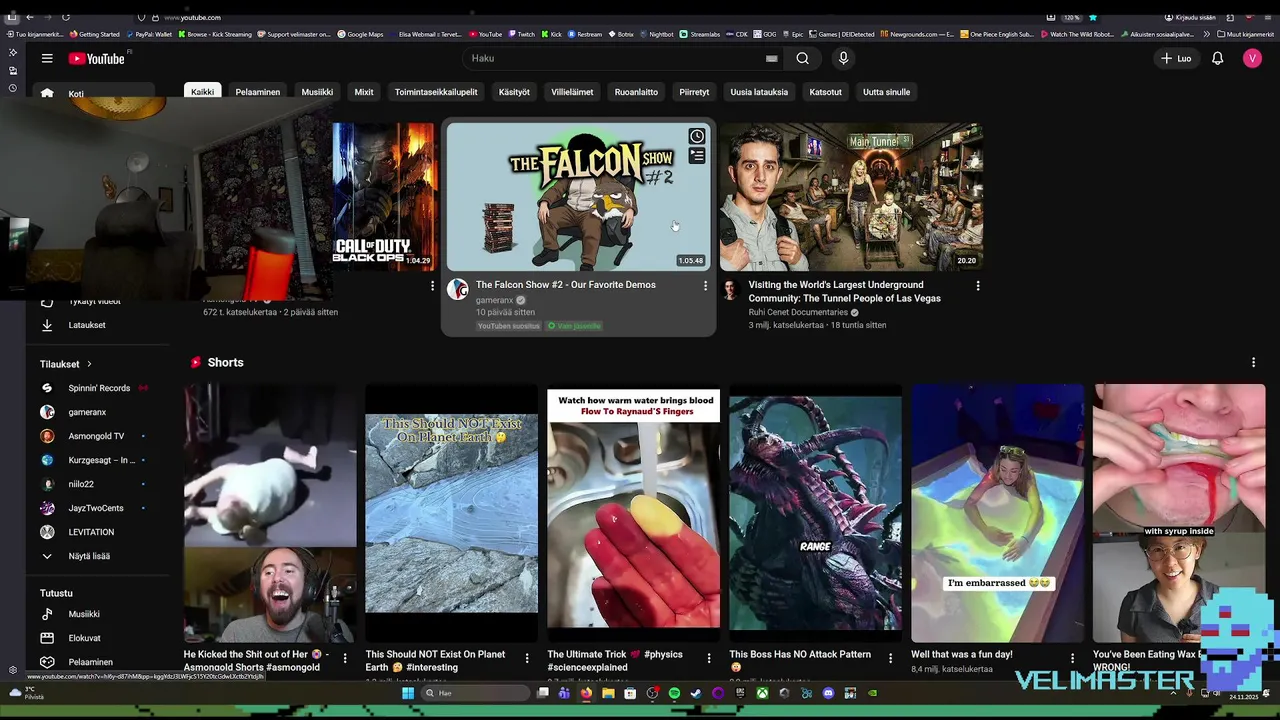Select the Piirretyt filter chip
Screen dimensions: 1280x720
(694, 92)
